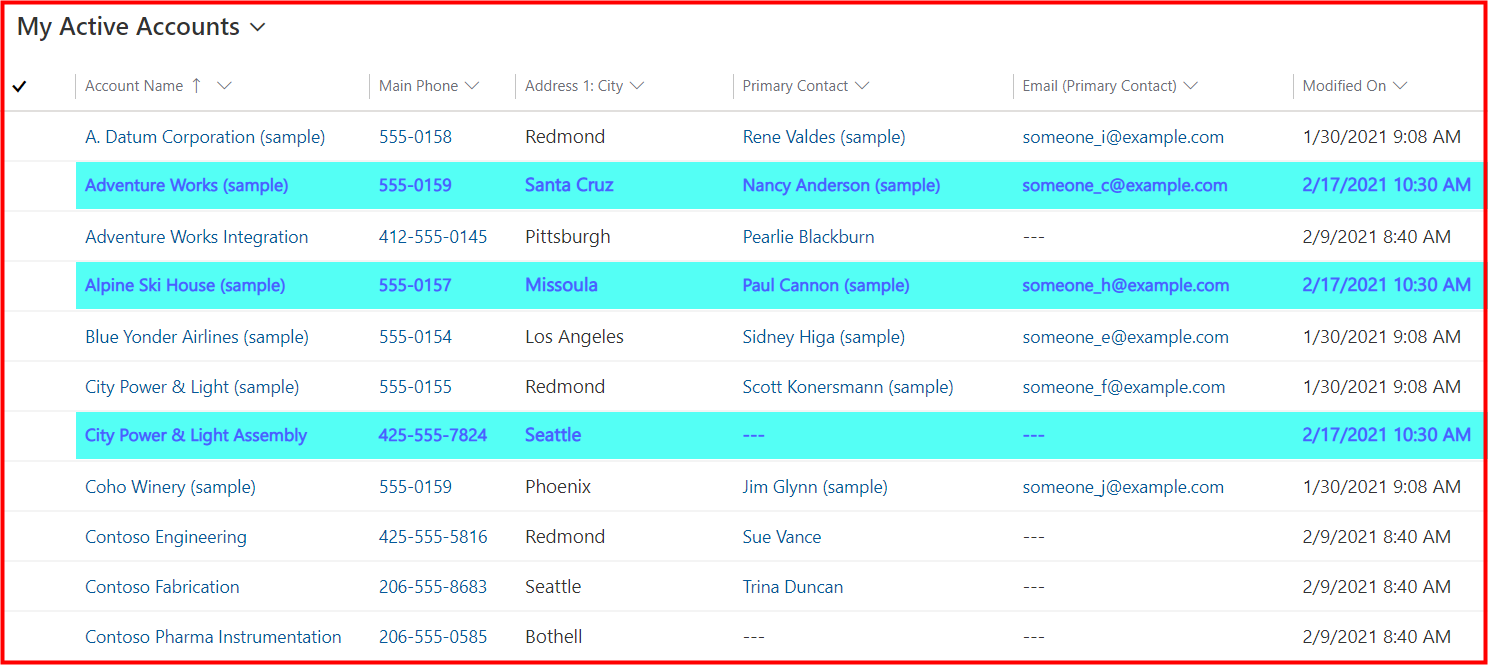1488x665 pixels.
Task: Open Adventure Works (sample) account
Action: coord(187,185)
